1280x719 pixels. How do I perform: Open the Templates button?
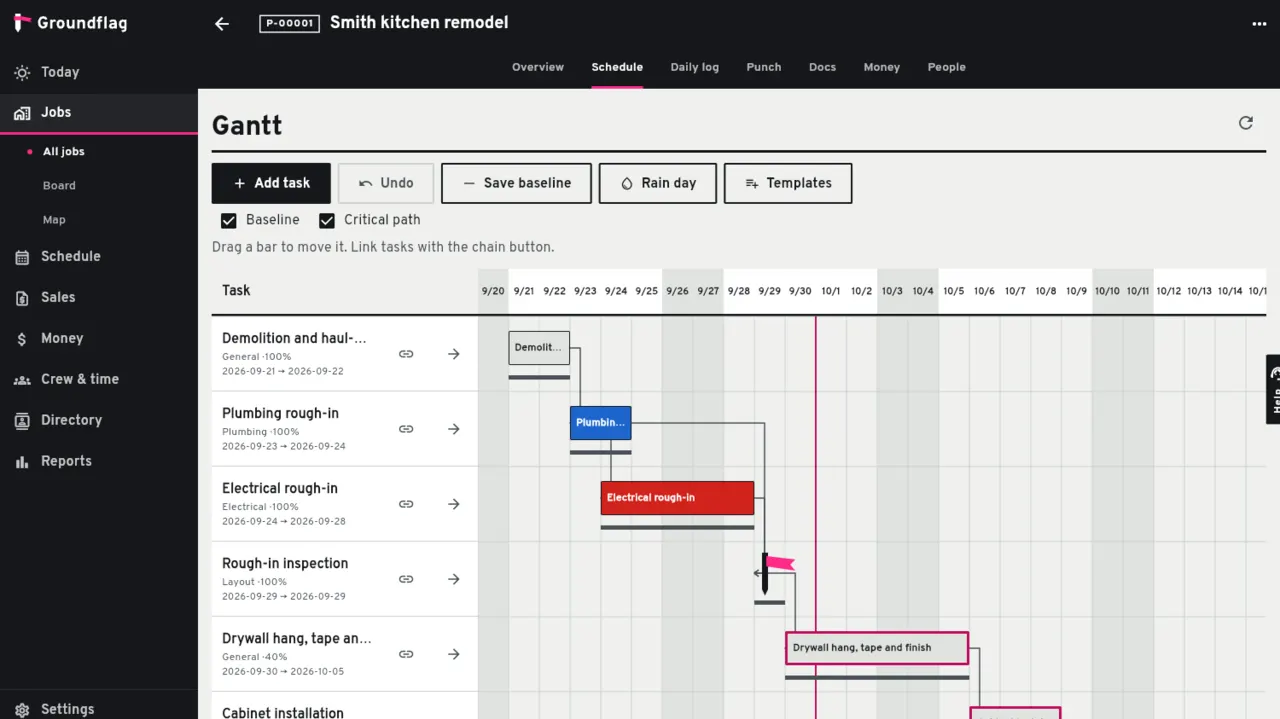point(788,183)
